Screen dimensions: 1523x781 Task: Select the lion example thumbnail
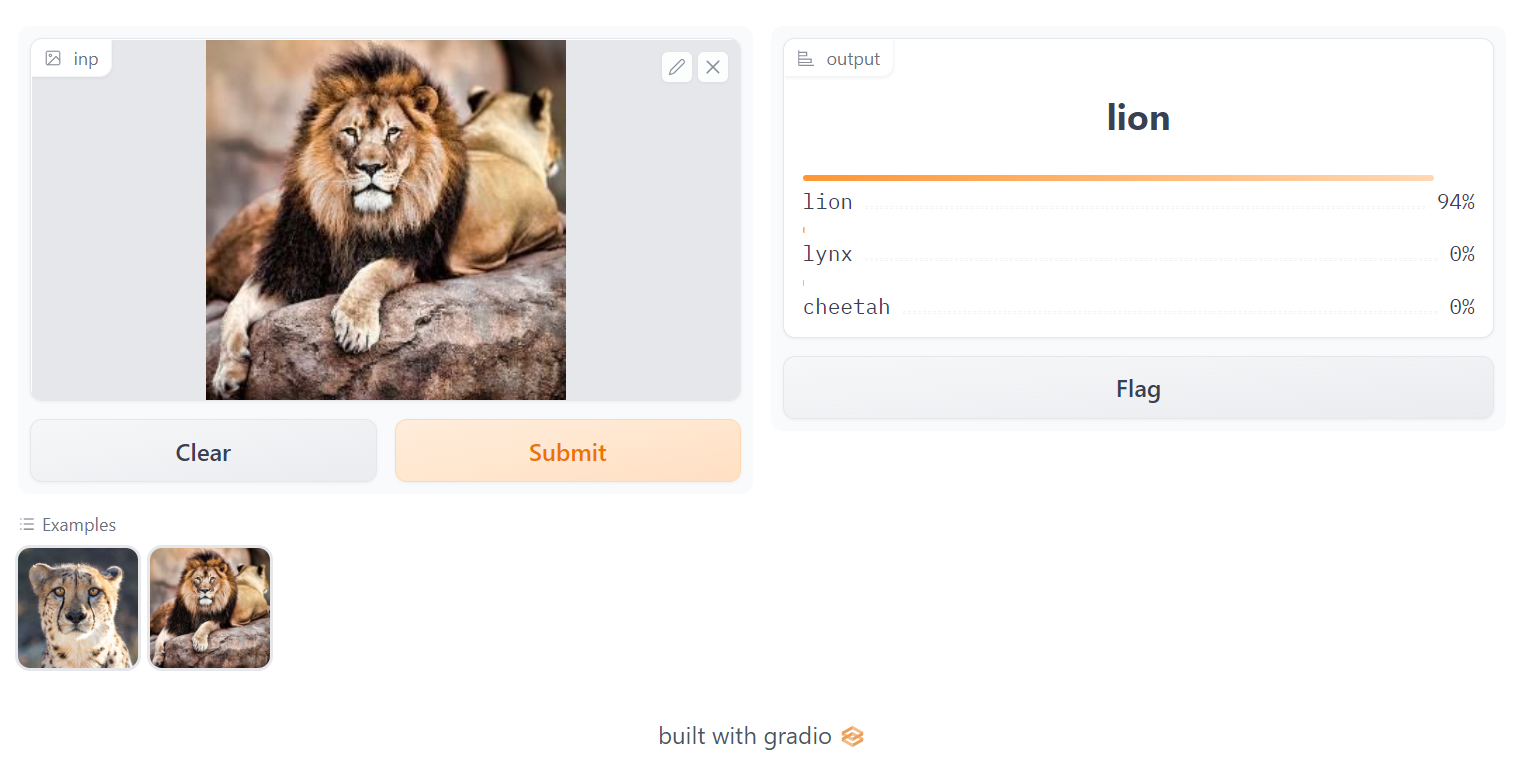pyautogui.click(x=210, y=608)
